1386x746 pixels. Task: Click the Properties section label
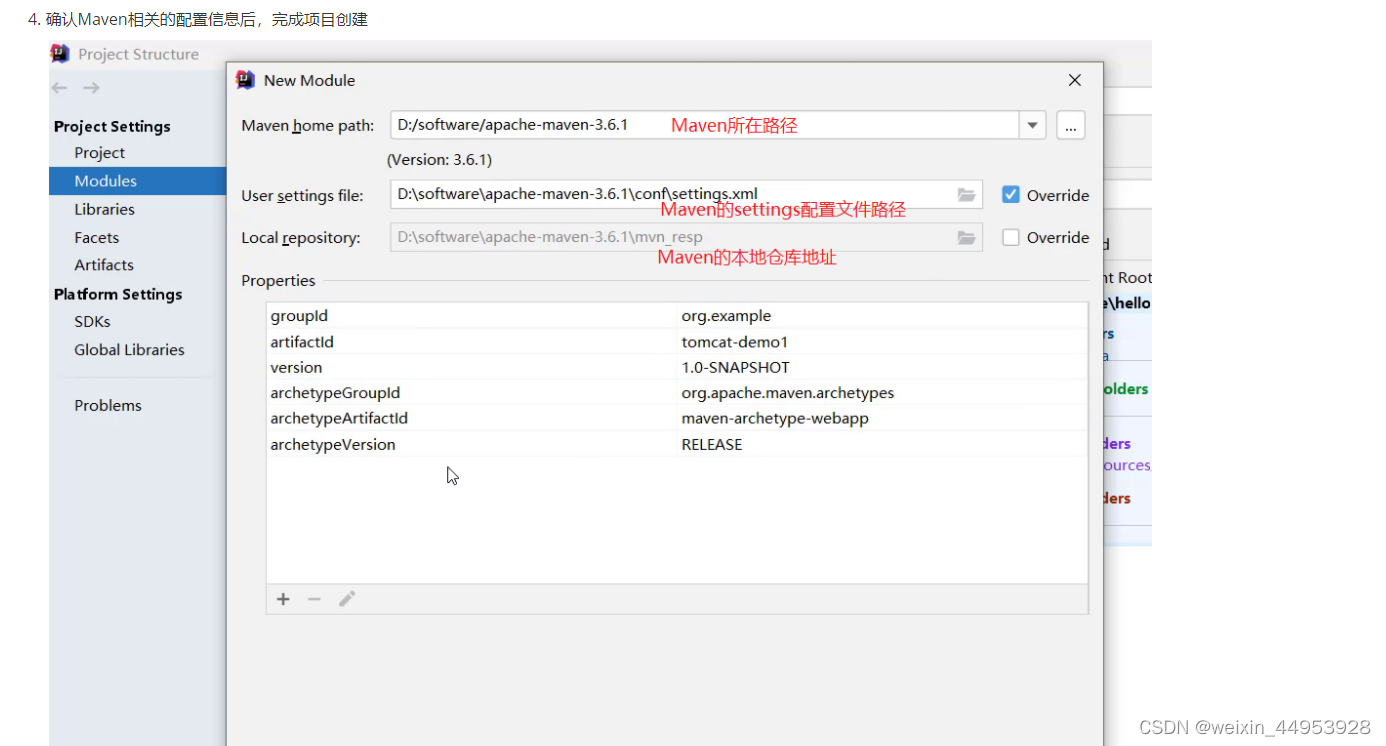tap(278, 281)
